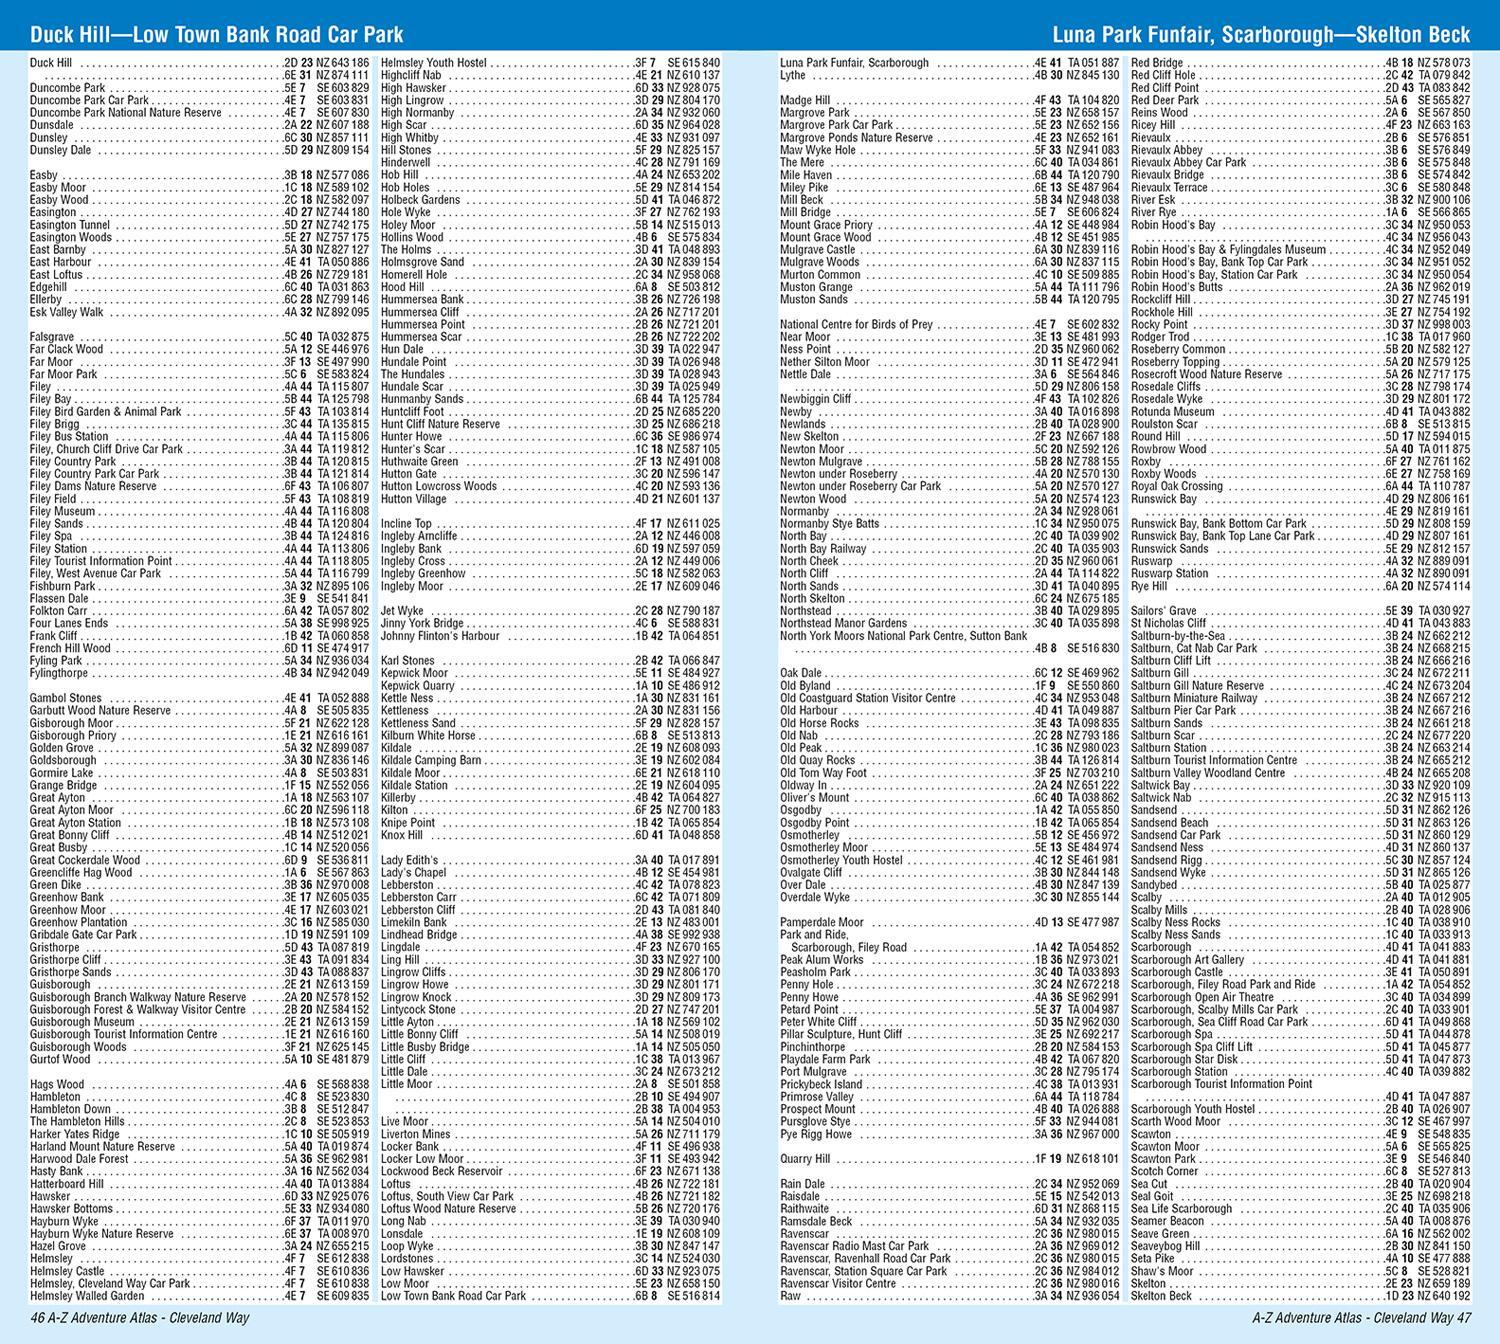Click the 'Ravenscar Radio Mast Car Park' entry
Viewport: 1500px width, 1344px height.
click(x=949, y=1246)
